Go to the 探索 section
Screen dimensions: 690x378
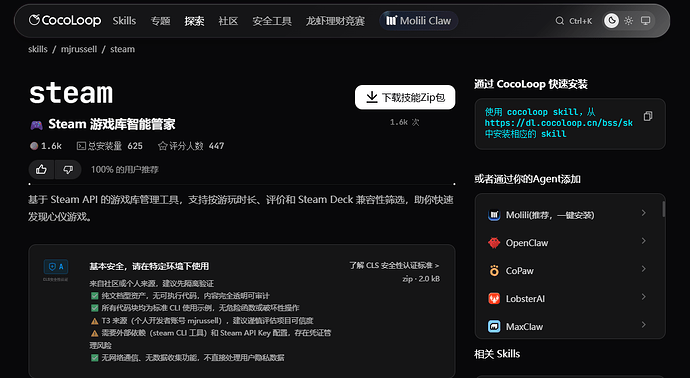pos(194,21)
